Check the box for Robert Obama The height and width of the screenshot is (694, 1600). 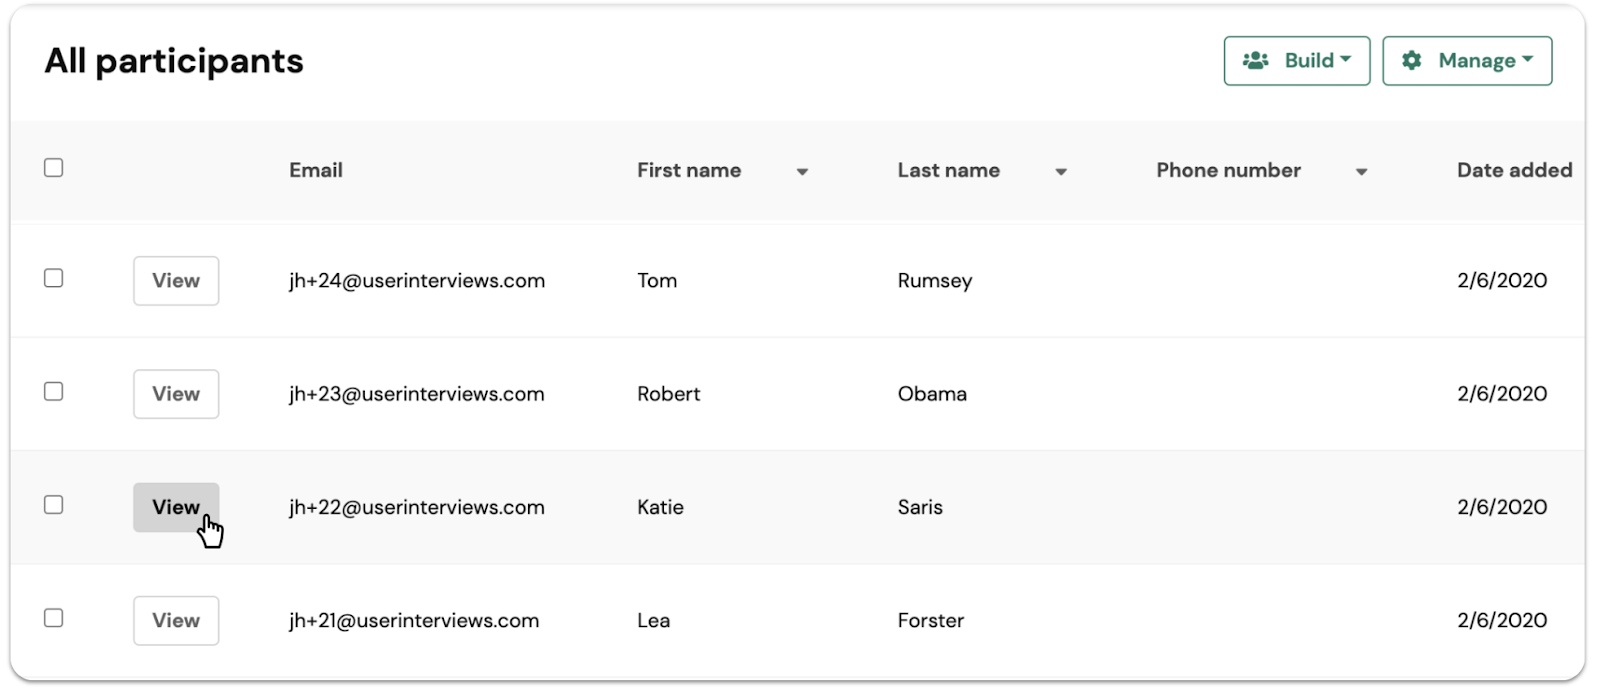tap(54, 391)
